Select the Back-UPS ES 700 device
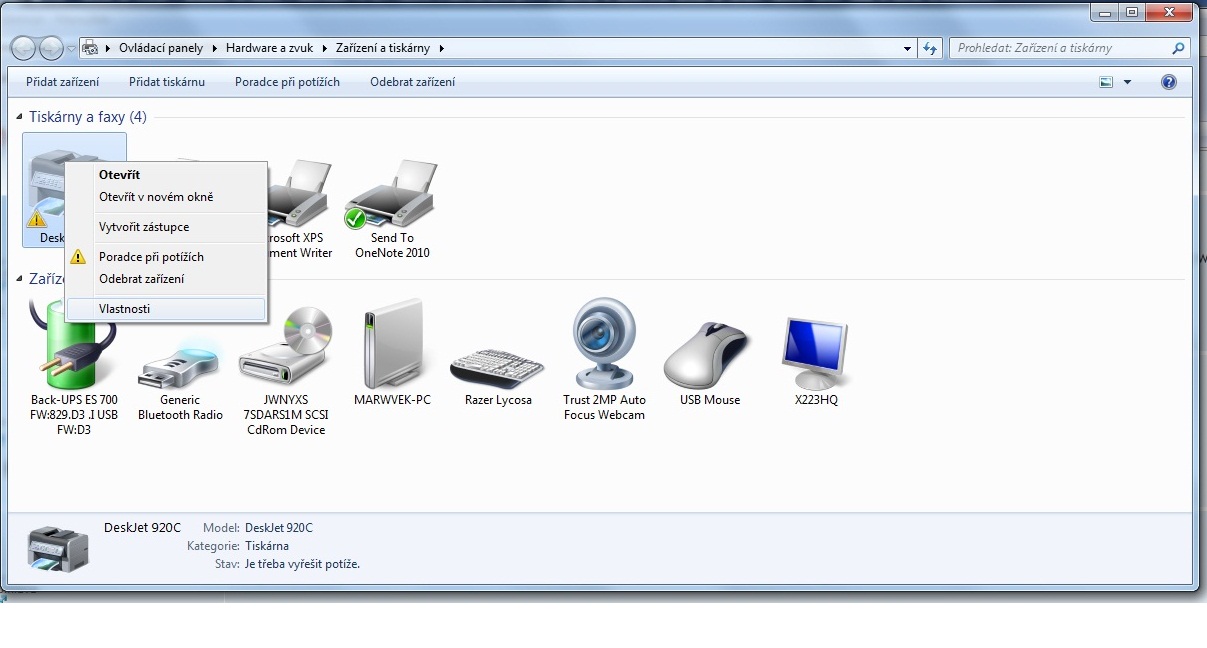 (74, 368)
